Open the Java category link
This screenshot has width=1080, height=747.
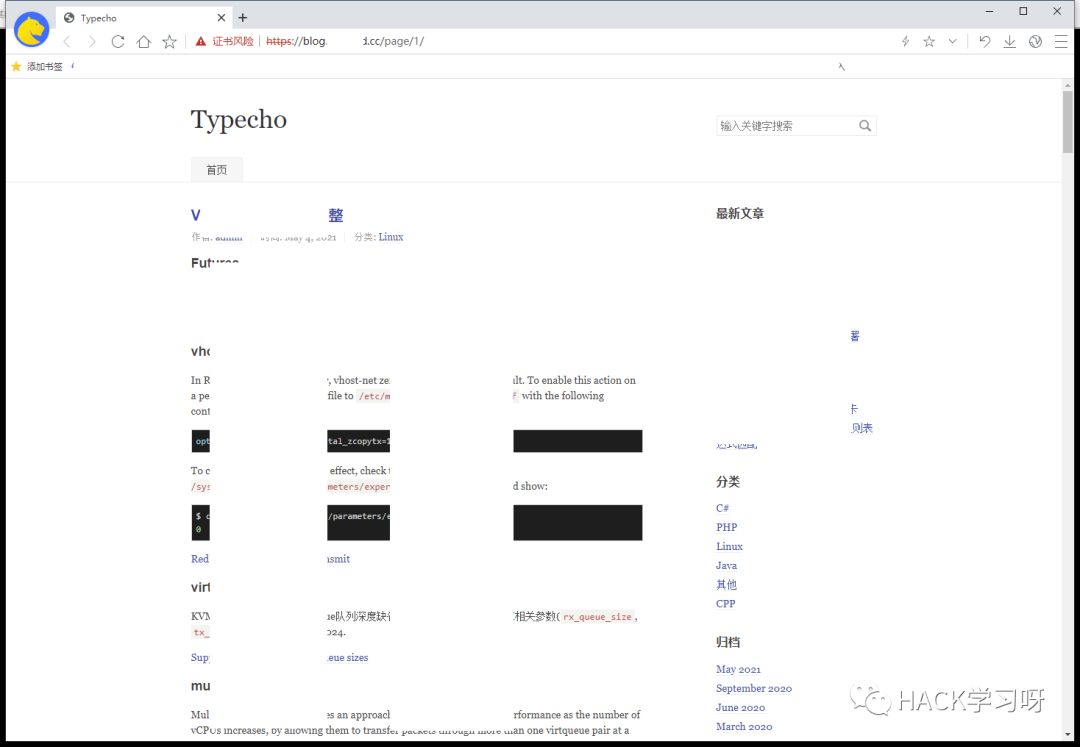pyautogui.click(x=727, y=566)
